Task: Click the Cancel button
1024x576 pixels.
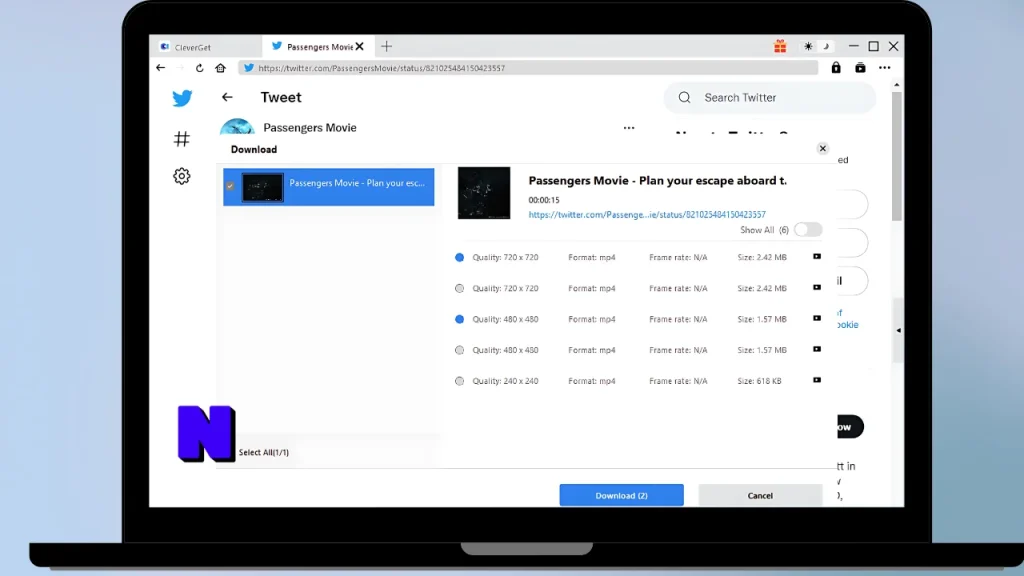Action: [x=760, y=496]
